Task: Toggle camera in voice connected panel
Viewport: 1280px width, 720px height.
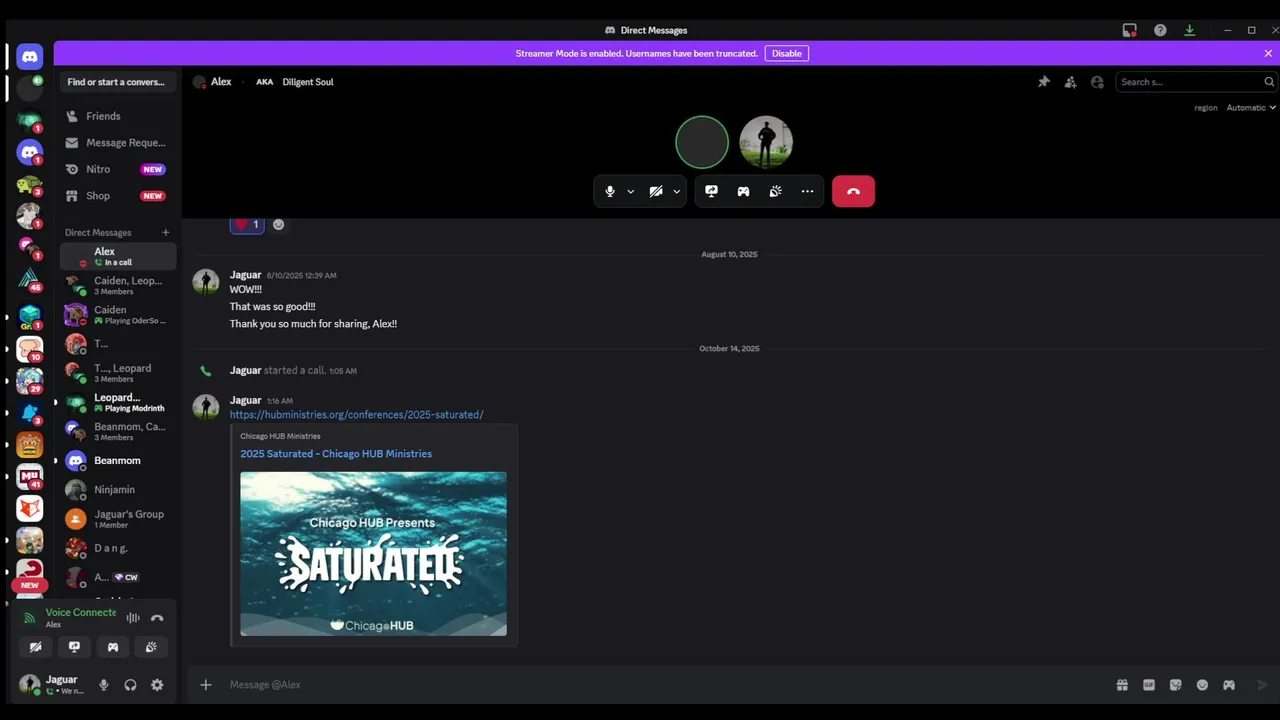Action: click(36, 647)
